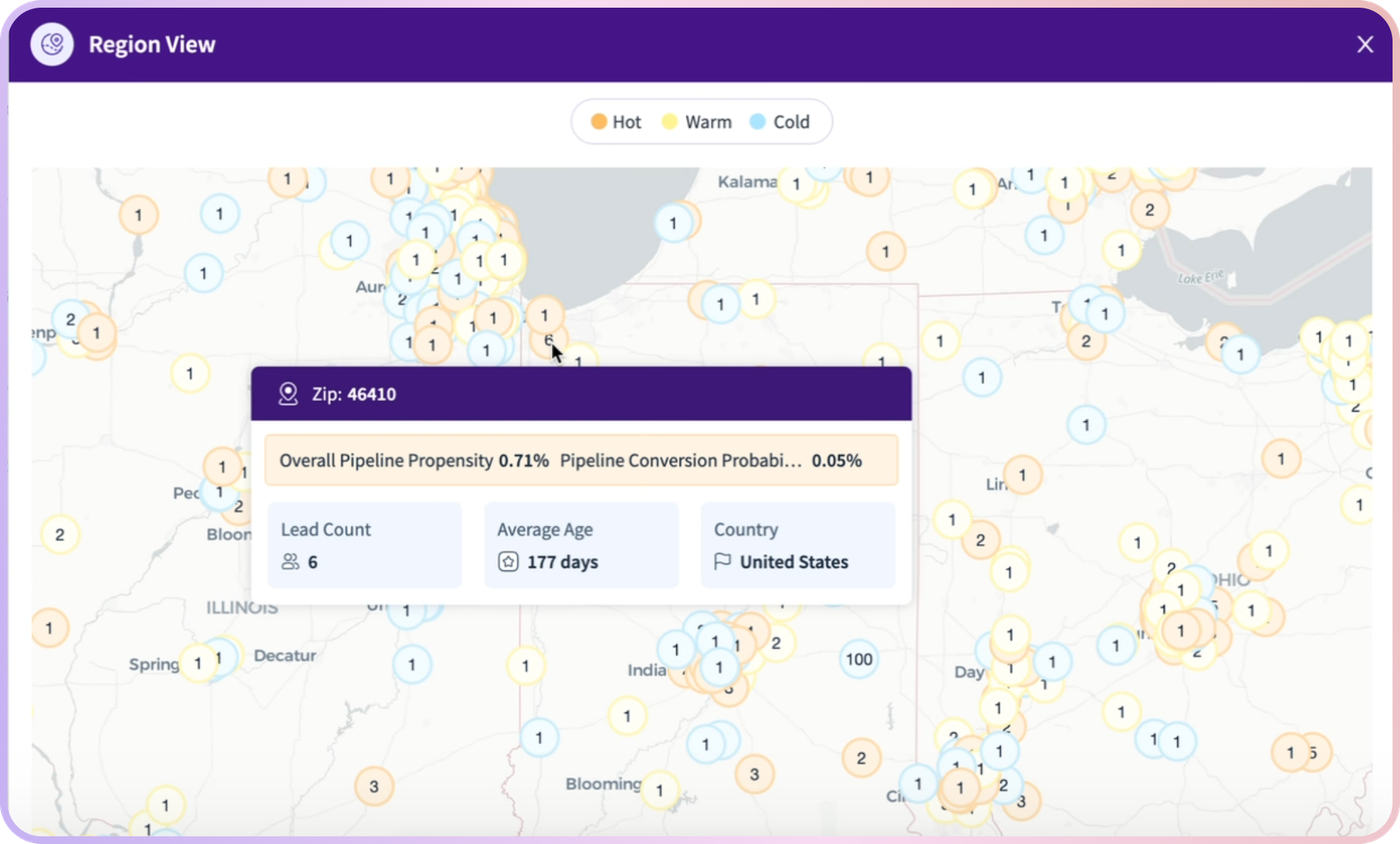Click the star icon beside 177 days
Image resolution: width=1400 pixels, height=844 pixels.
tap(507, 562)
